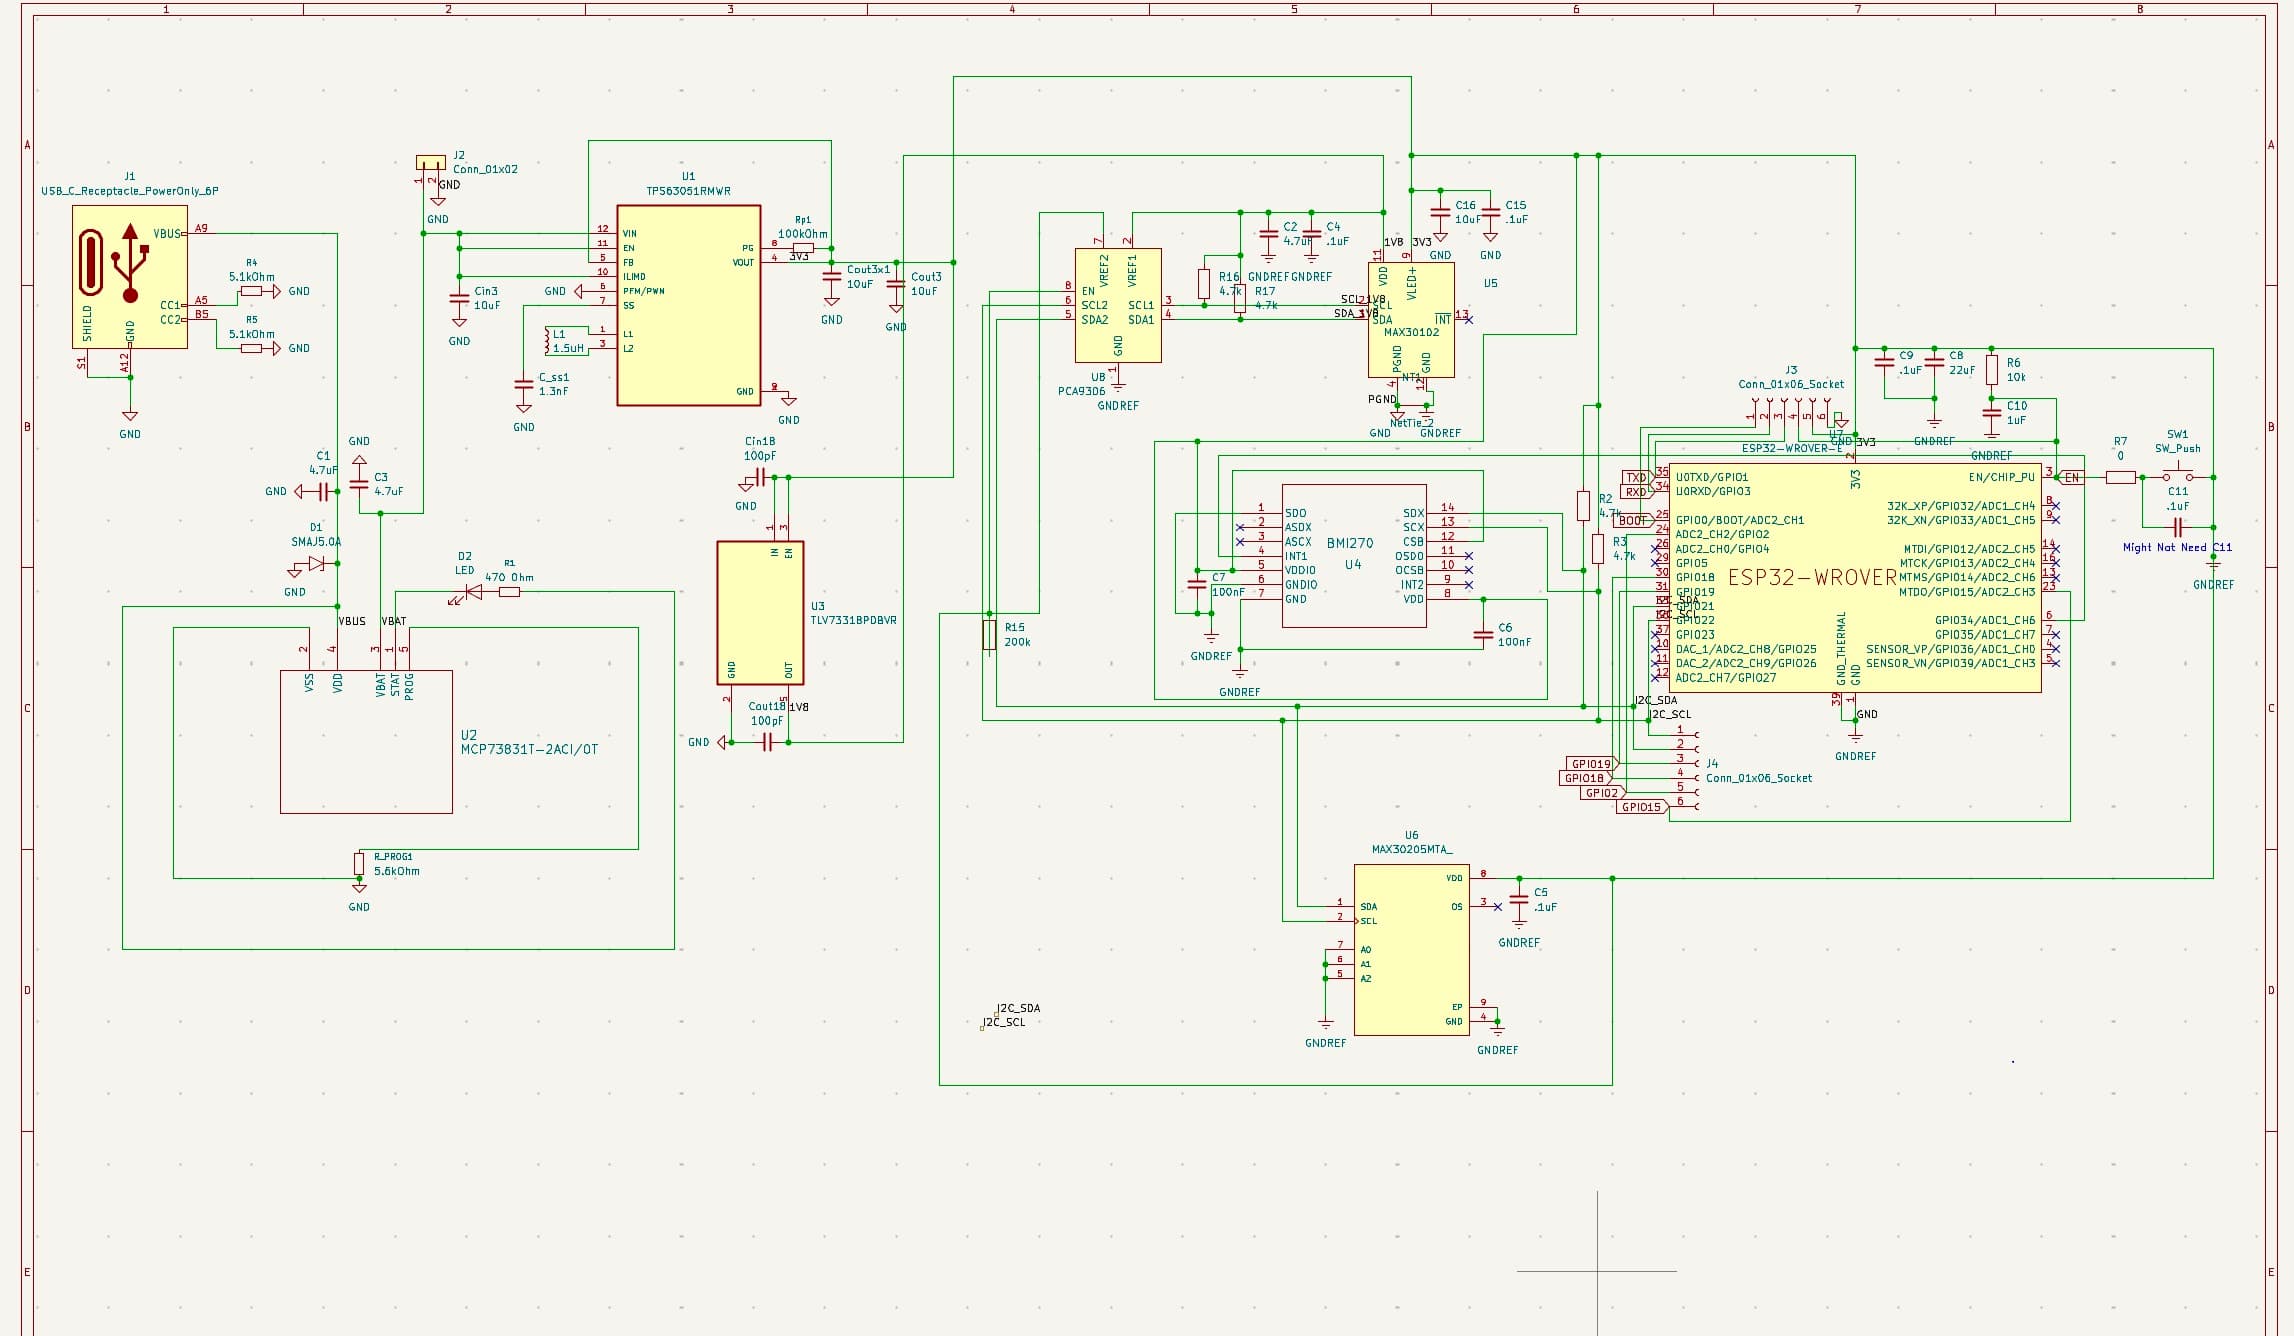2294x1336 pixels.
Task: Click the GPIO19 global label flag
Action: point(1593,764)
